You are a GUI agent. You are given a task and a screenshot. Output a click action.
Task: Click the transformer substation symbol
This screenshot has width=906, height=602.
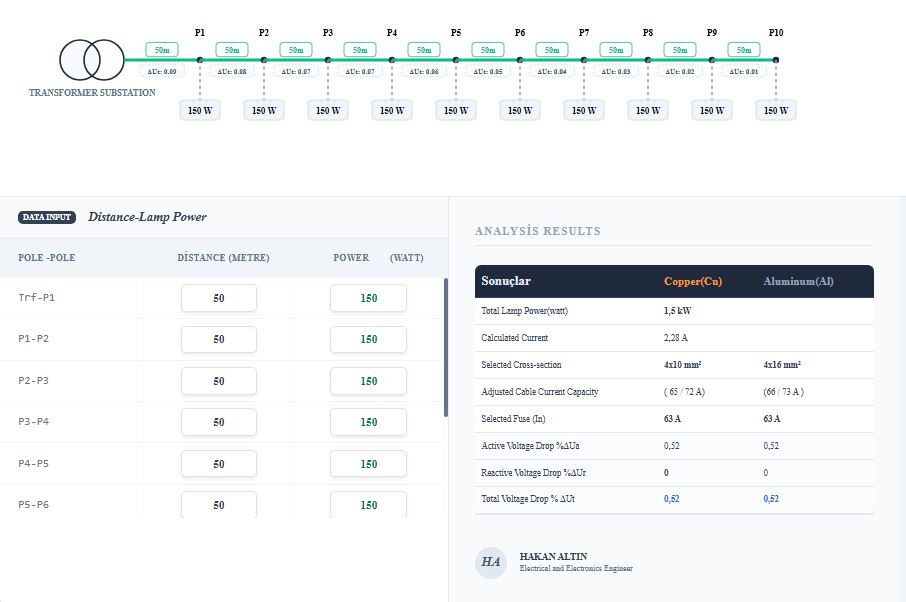(92, 60)
